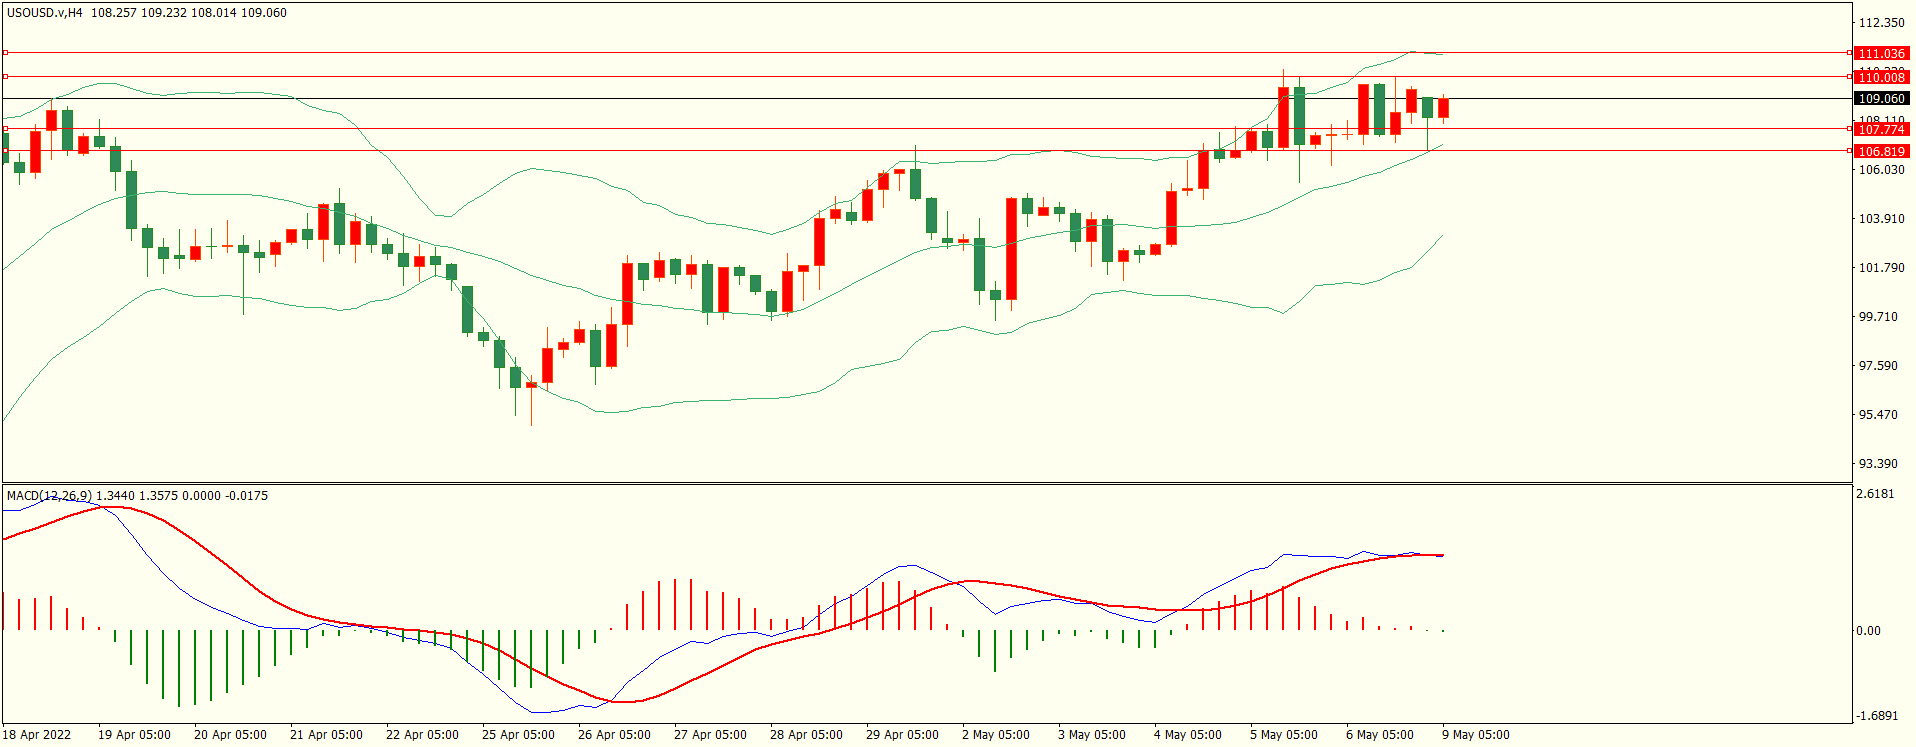Click the 106.030 price axis value
The width and height of the screenshot is (1916, 747).
click(x=1881, y=170)
